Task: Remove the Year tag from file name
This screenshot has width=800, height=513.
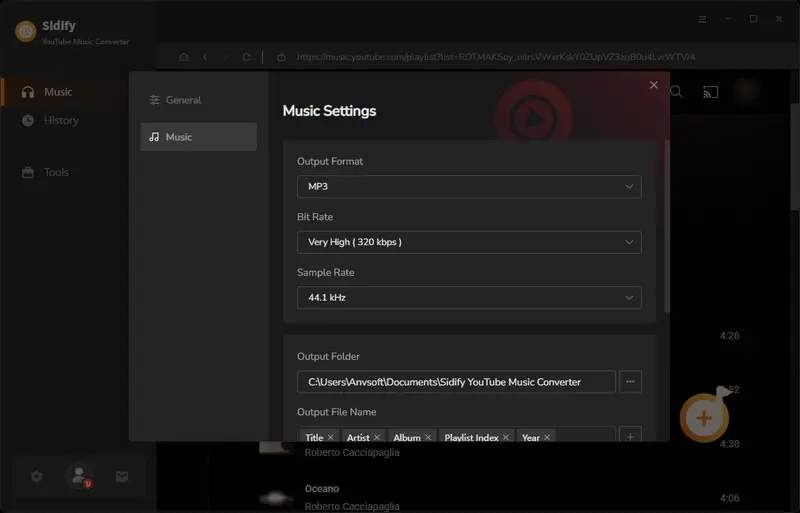Action: [x=547, y=437]
